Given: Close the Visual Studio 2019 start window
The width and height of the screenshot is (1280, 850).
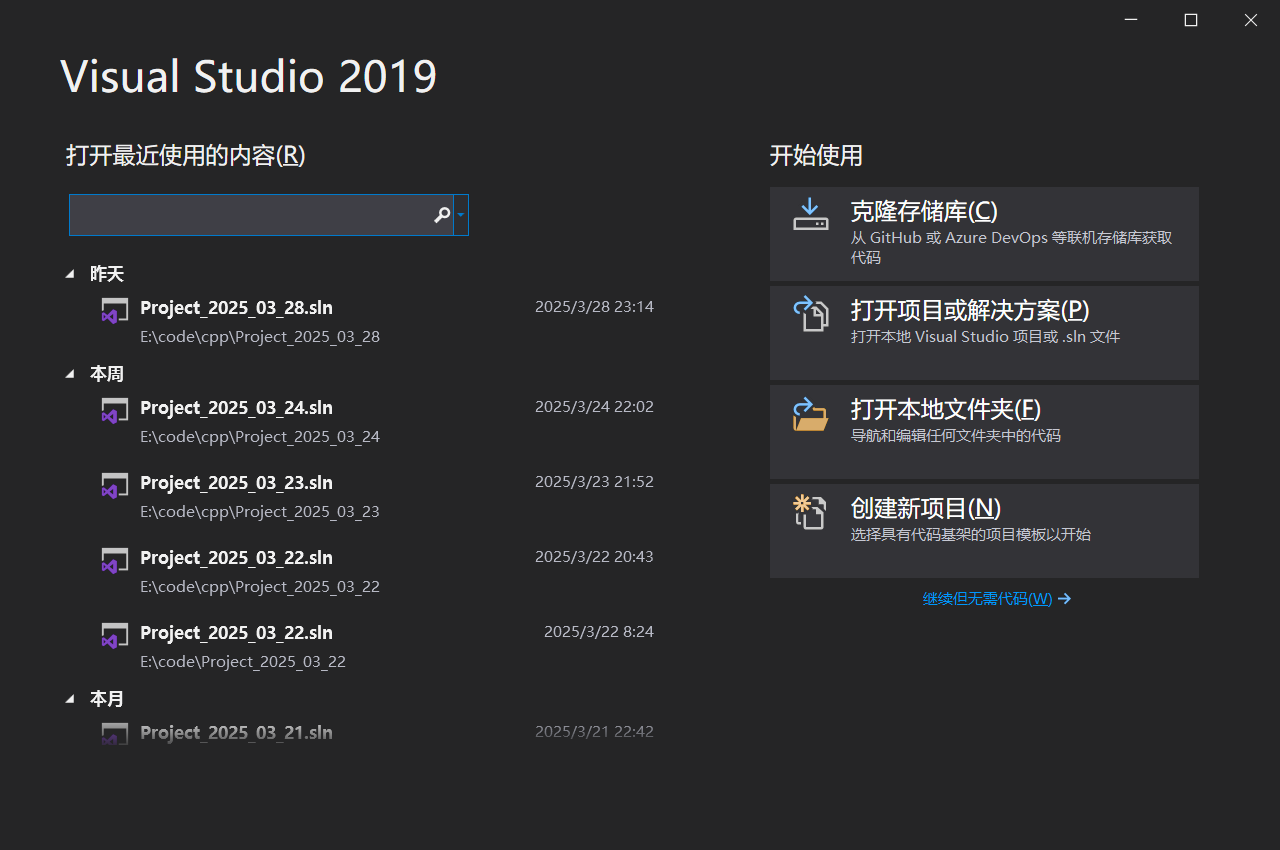Looking at the screenshot, I should coord(1251,19).
